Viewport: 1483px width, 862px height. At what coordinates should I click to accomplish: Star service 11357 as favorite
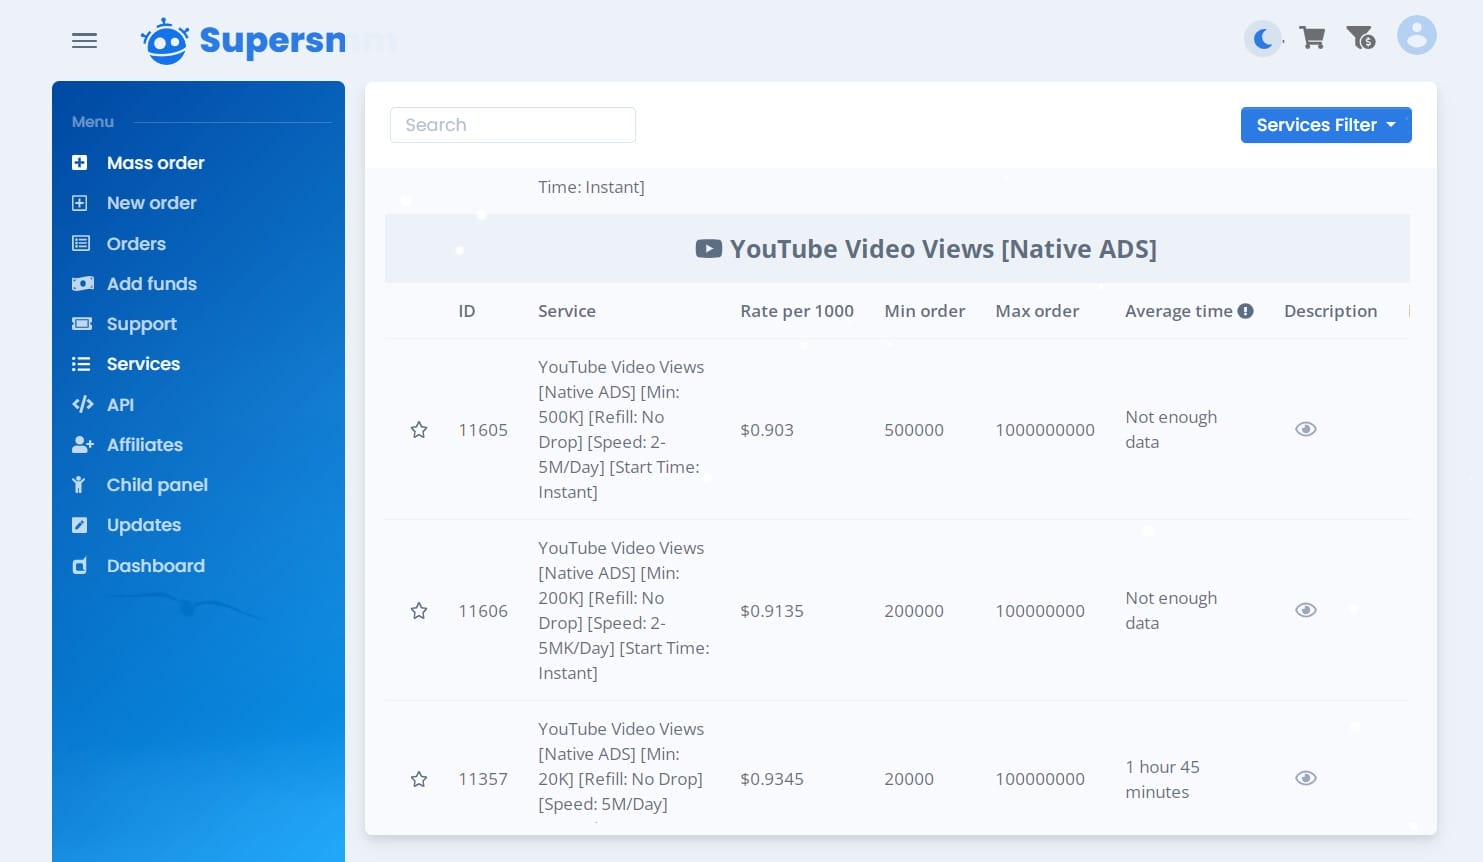(x=419, y=779)
